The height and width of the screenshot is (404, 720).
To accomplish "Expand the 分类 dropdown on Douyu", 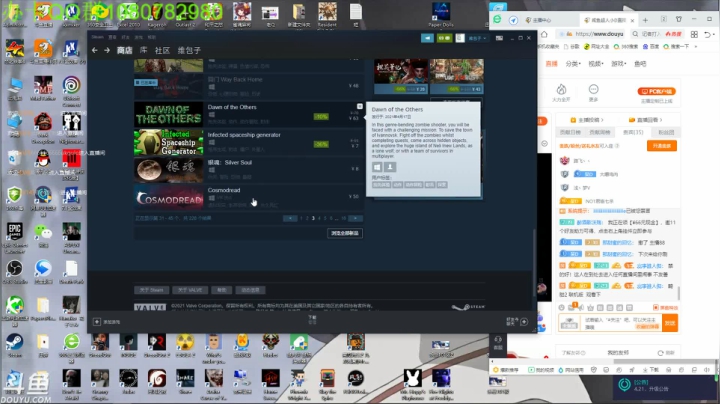I will (x=573, y=64).
